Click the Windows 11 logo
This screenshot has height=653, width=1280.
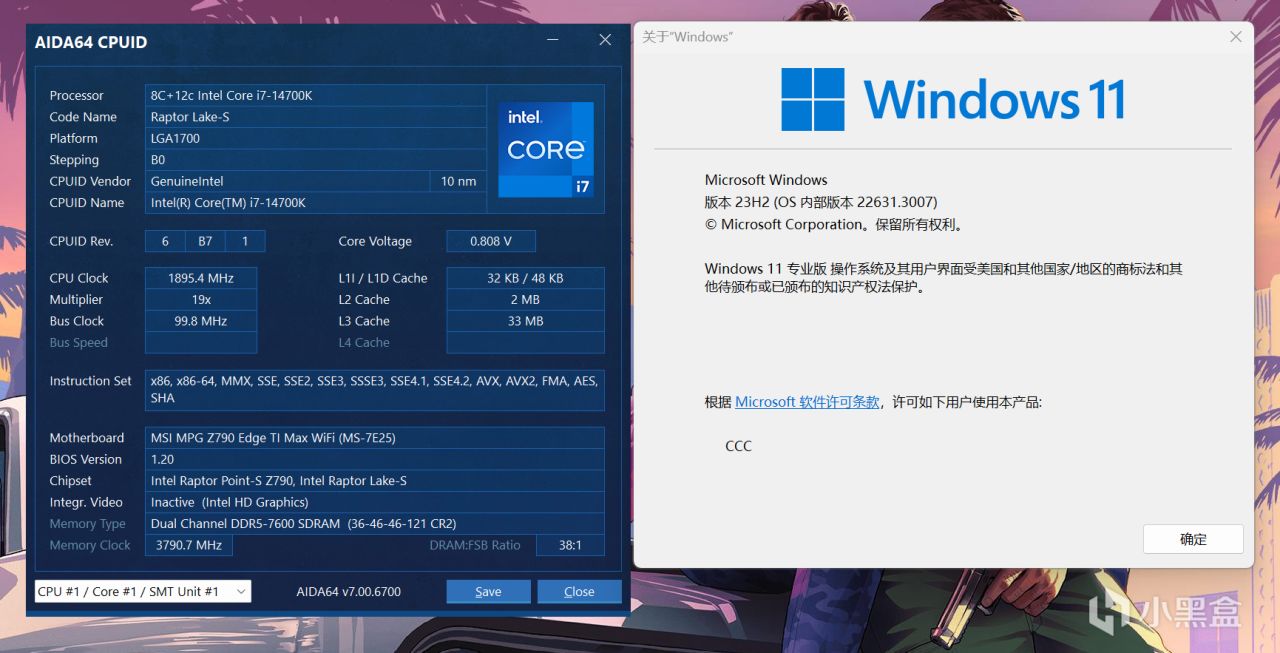pos(953,99)
